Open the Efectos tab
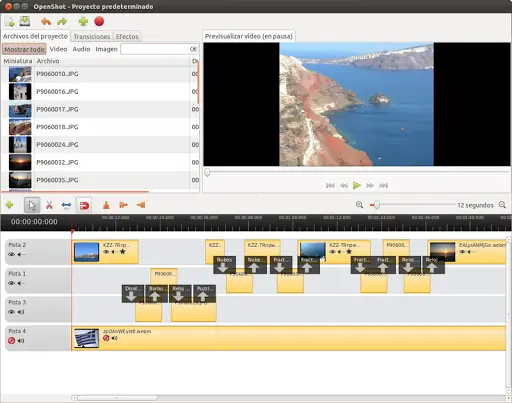512x403 pixels. [127, 36]
